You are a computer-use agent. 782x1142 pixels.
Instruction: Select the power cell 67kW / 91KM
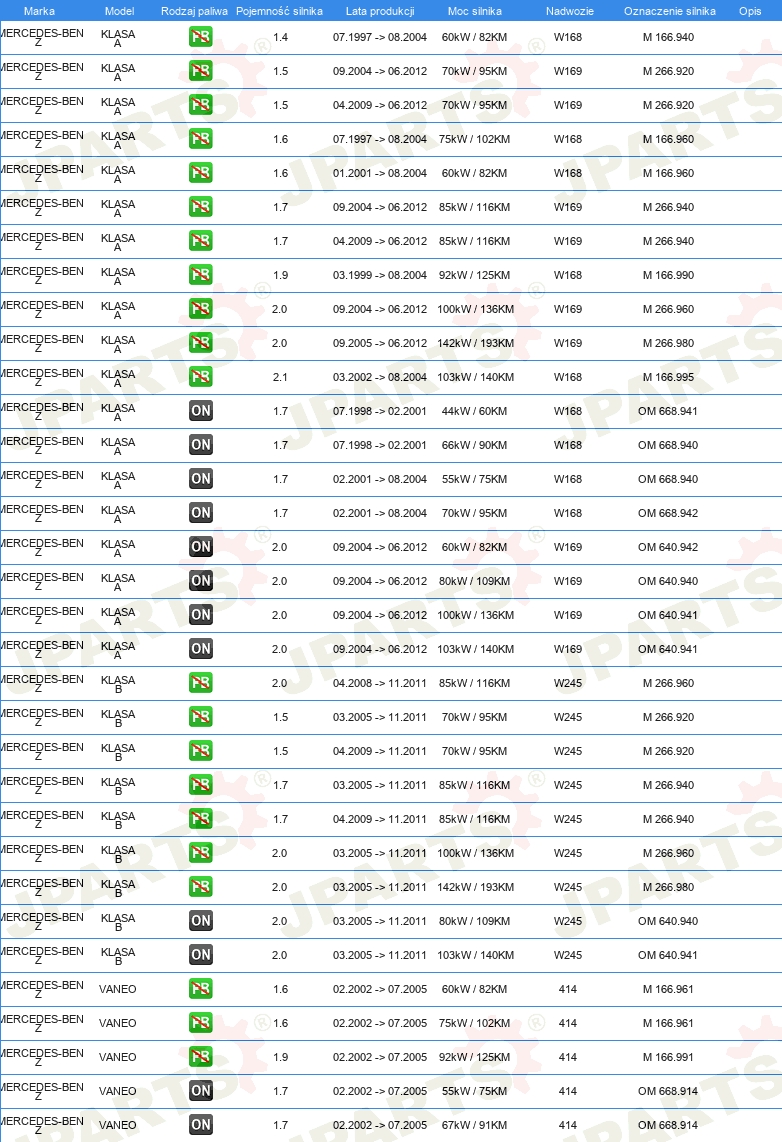(474, 1125)
